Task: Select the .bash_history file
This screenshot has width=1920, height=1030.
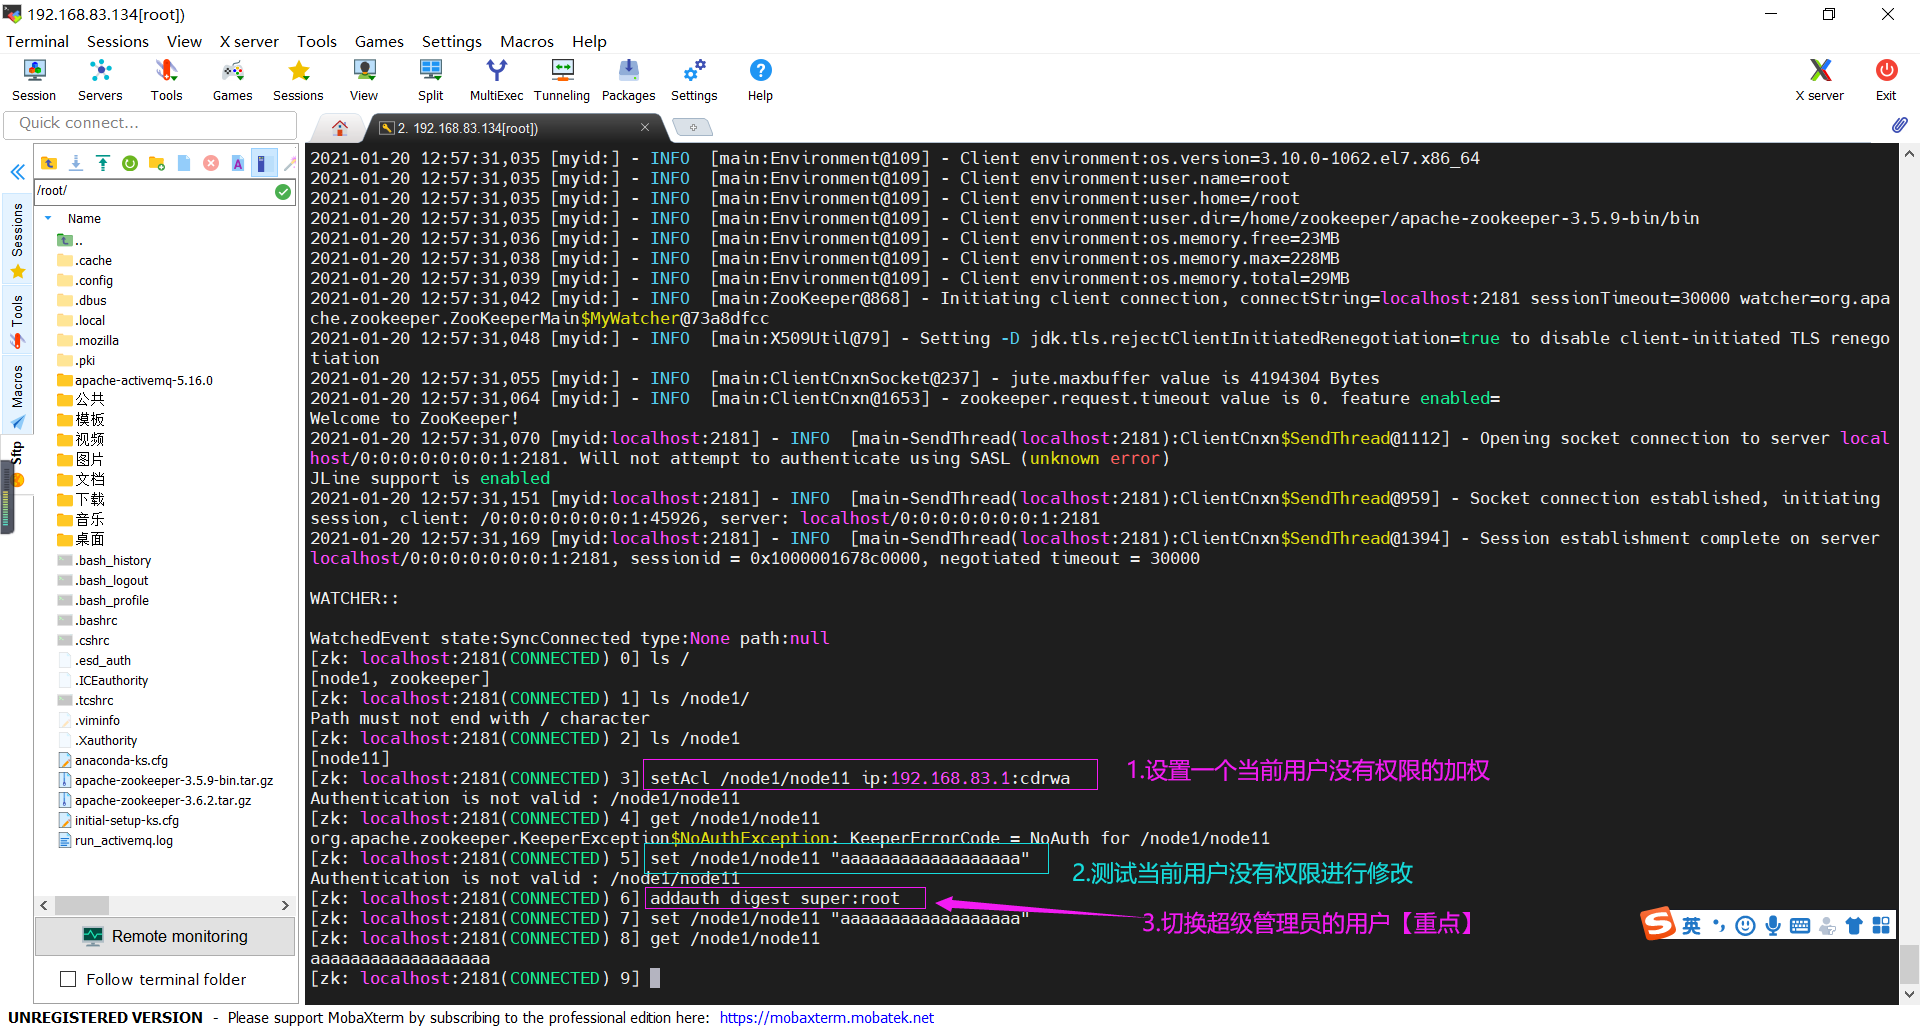Action: pos(104,560)
